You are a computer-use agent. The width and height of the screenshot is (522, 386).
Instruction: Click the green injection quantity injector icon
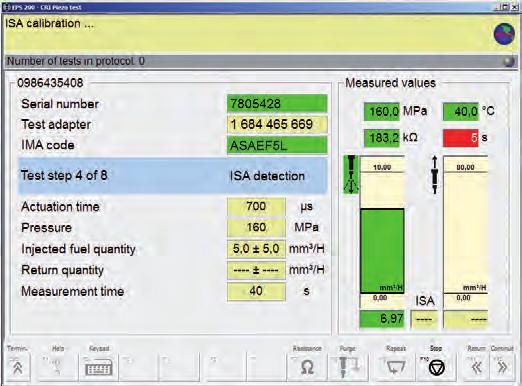tap(351, 174)
